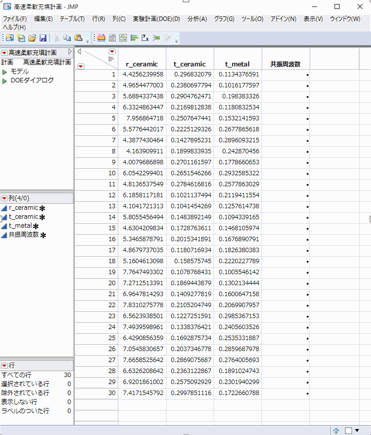
Task: Open the 行 panel red triangle menu
Action: (x=4, y=365)
